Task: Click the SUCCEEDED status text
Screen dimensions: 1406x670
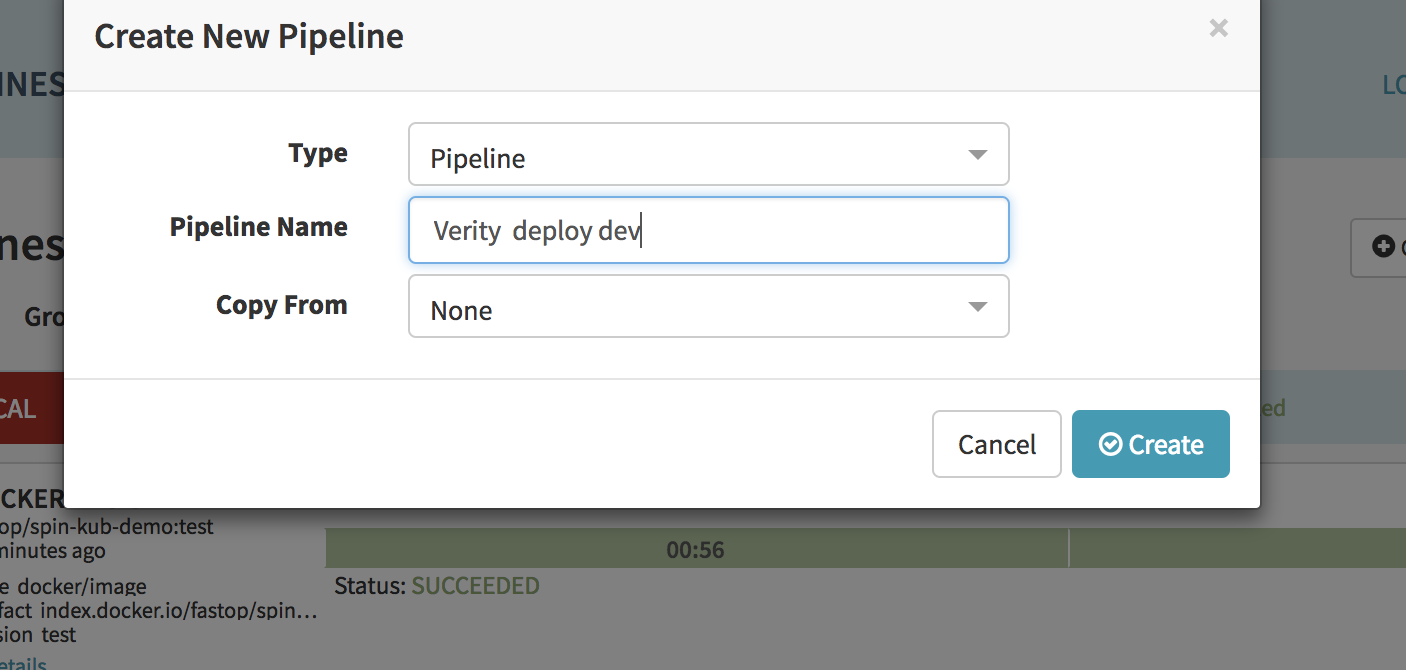Action: click(x=475, y=586)
